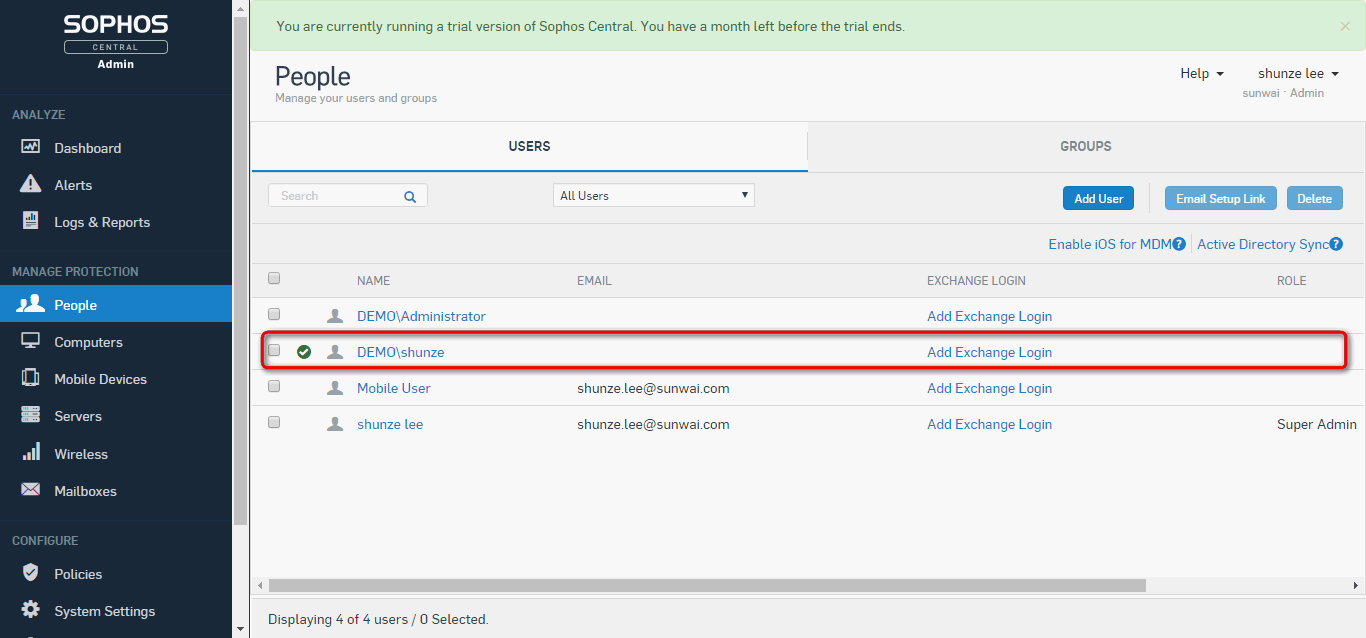The width and height of the screenshot is (1366, 638).
Task: Click the Delete button
Action: click(x=1315, y=198)
